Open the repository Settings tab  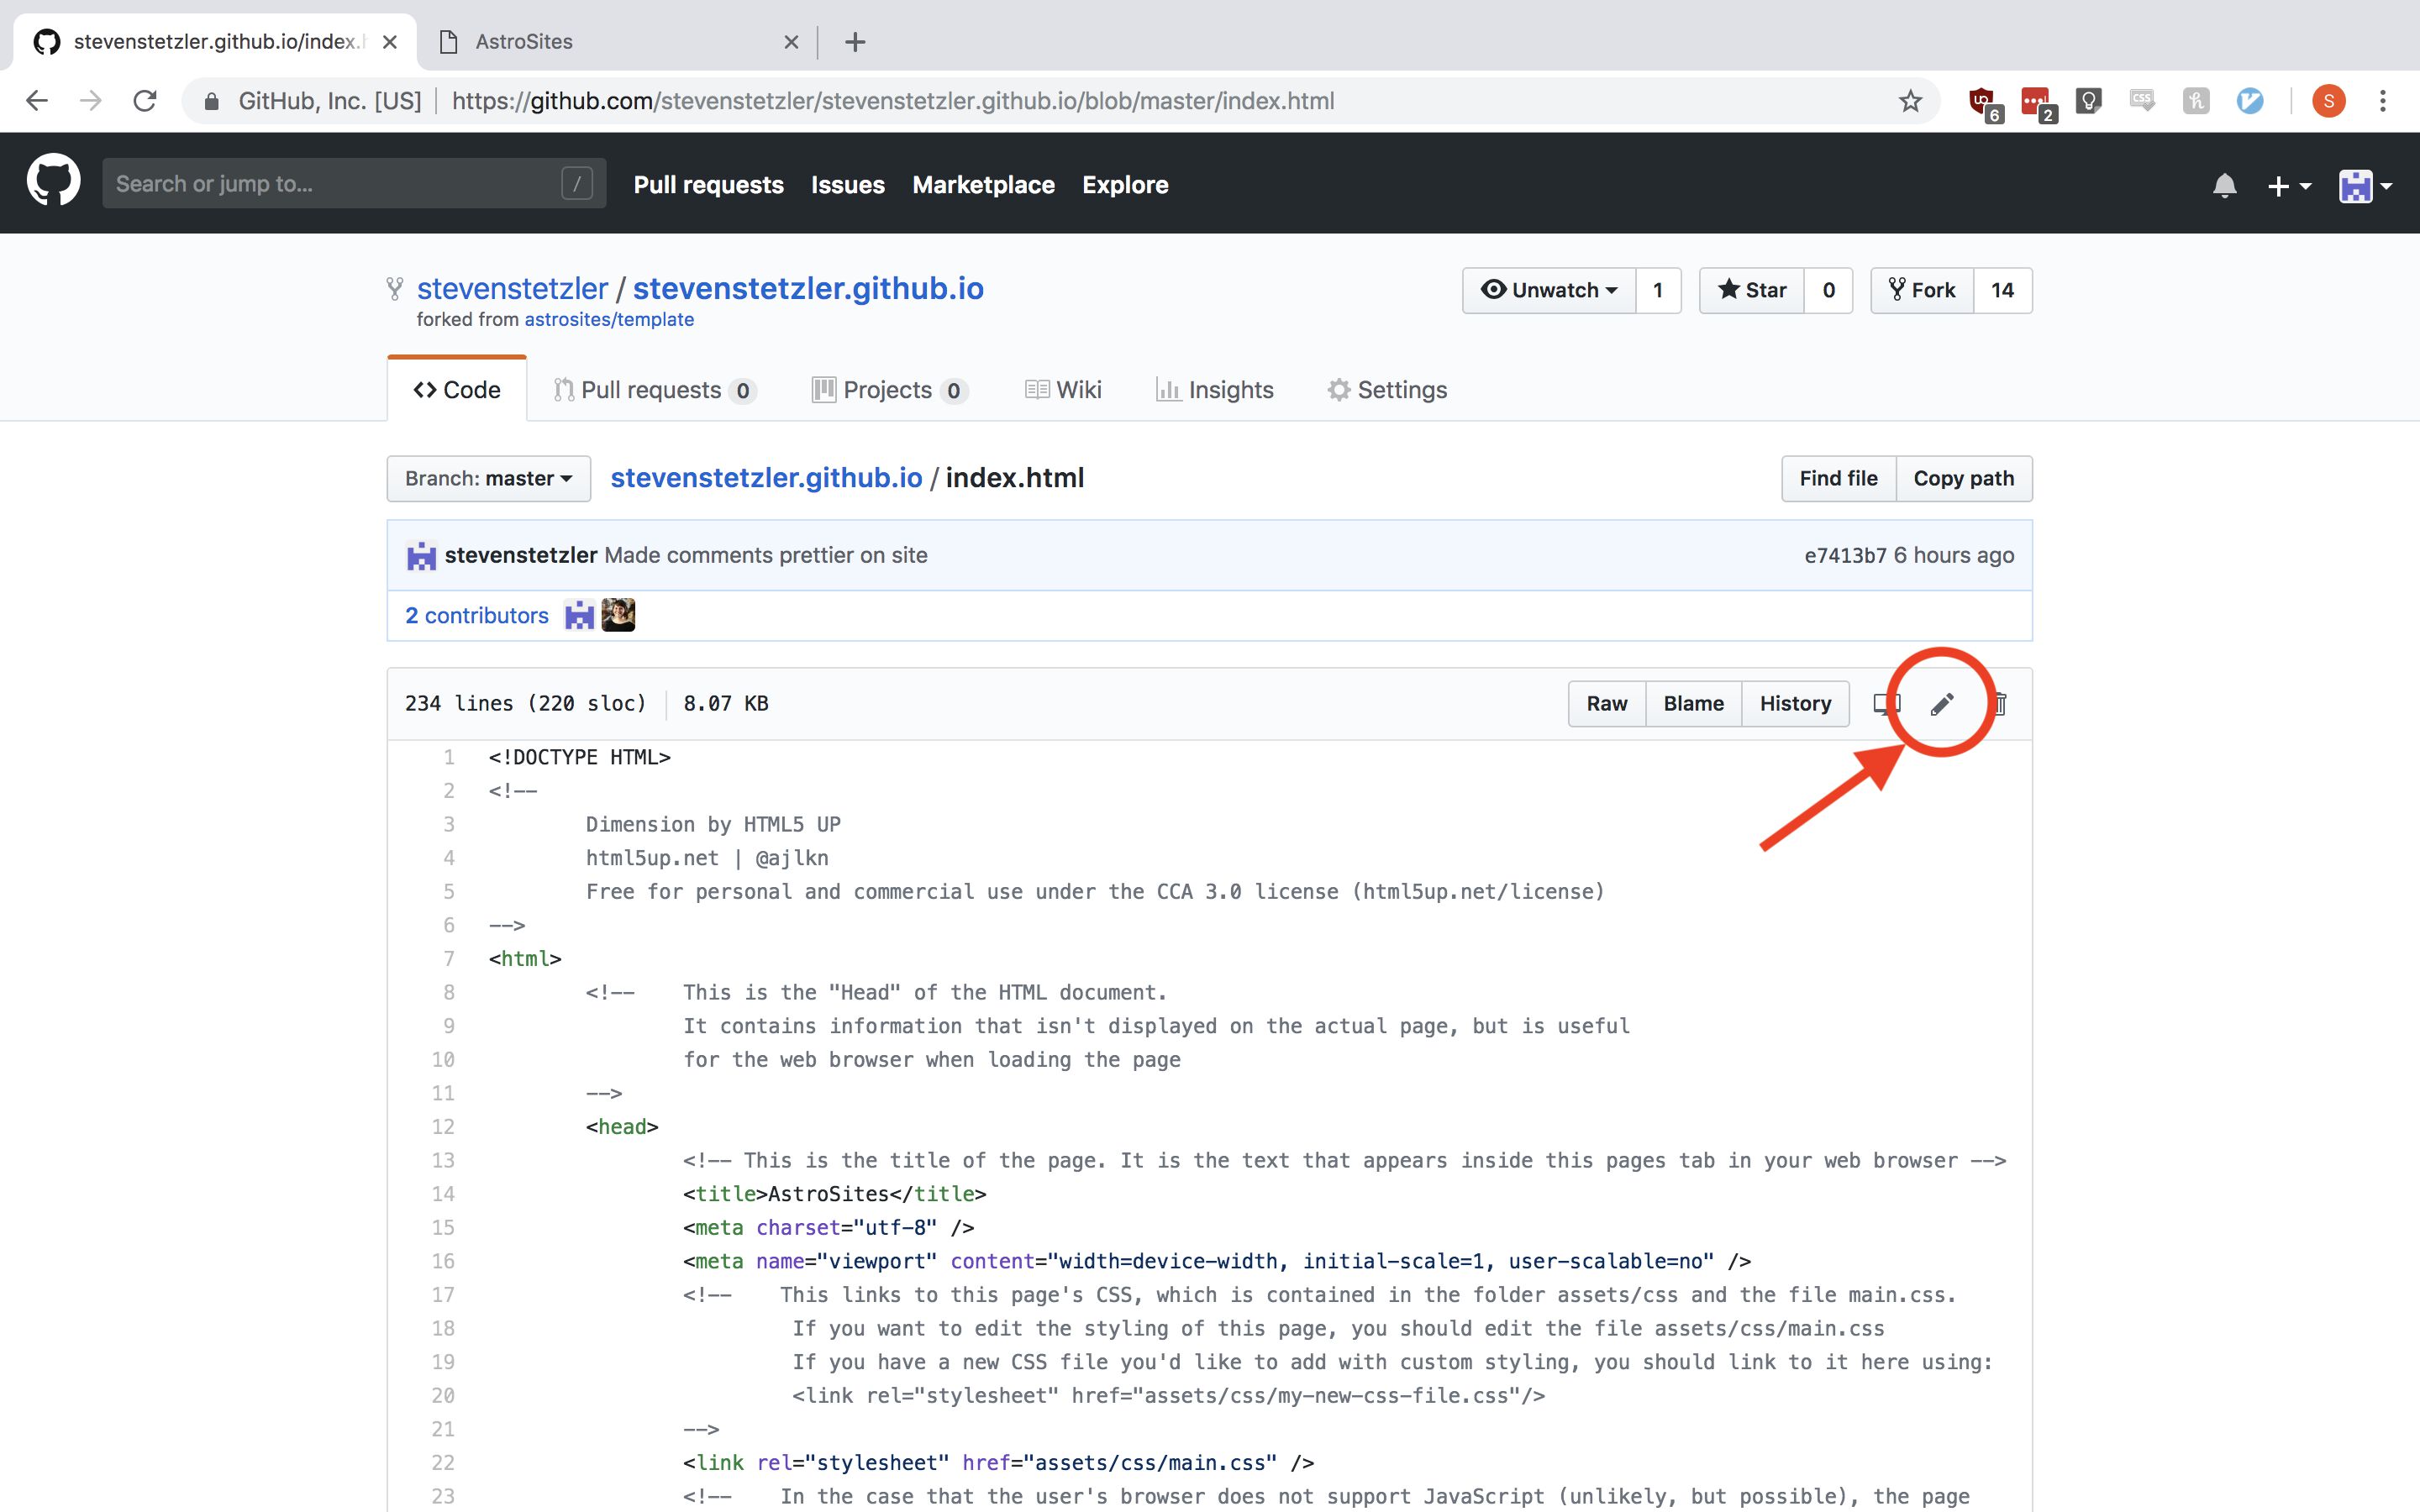(1387, 390)
